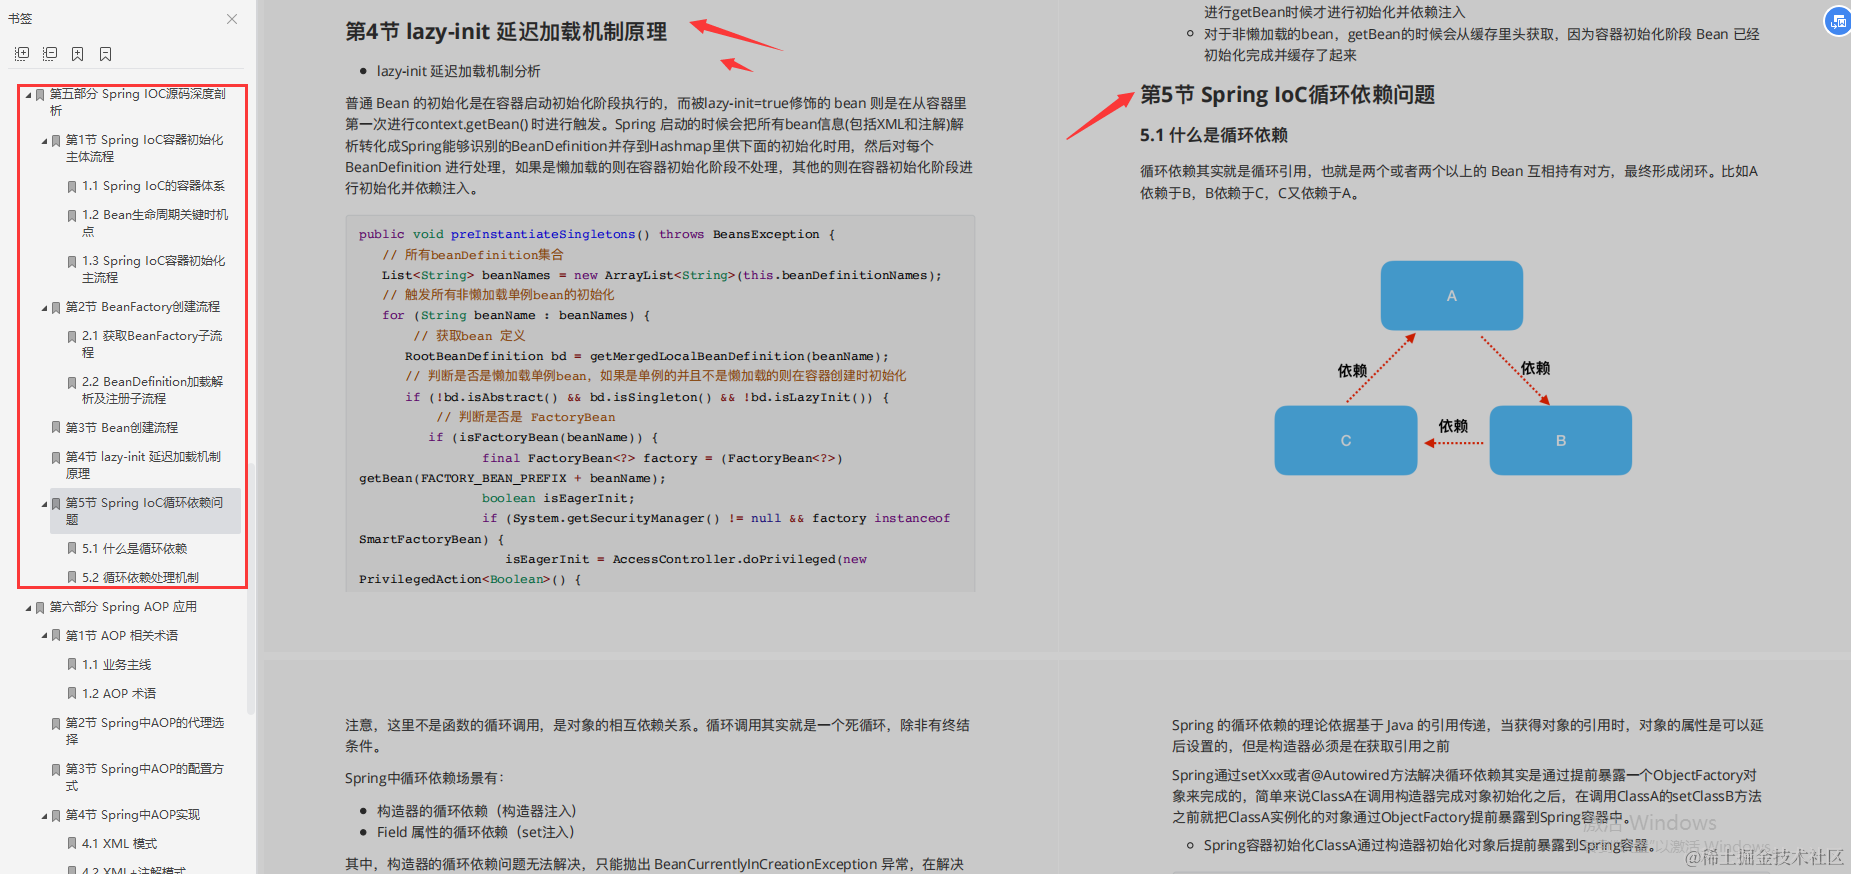Click box B in dependency diagram
1851x874 pixels.
pos(1561,440)
